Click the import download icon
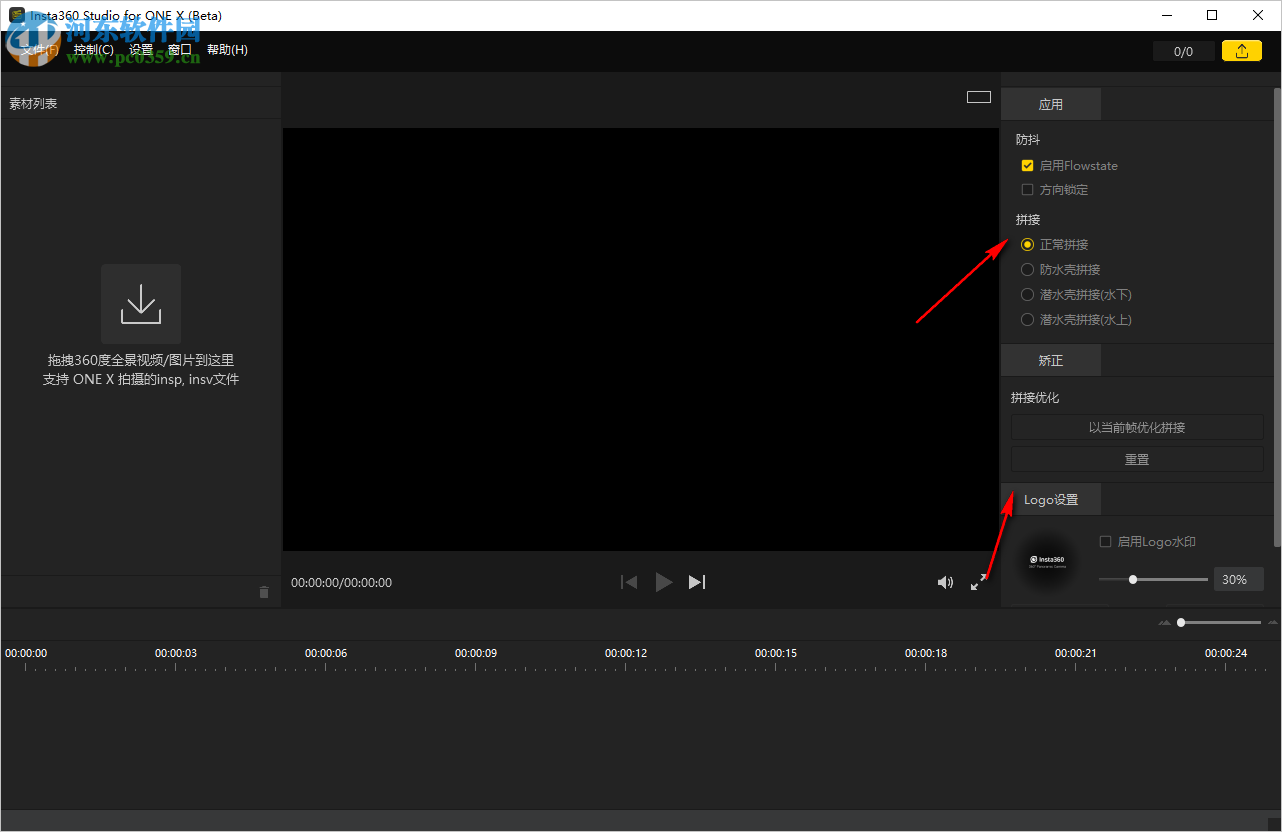The image size is (1282, 832). pos(141,304)
